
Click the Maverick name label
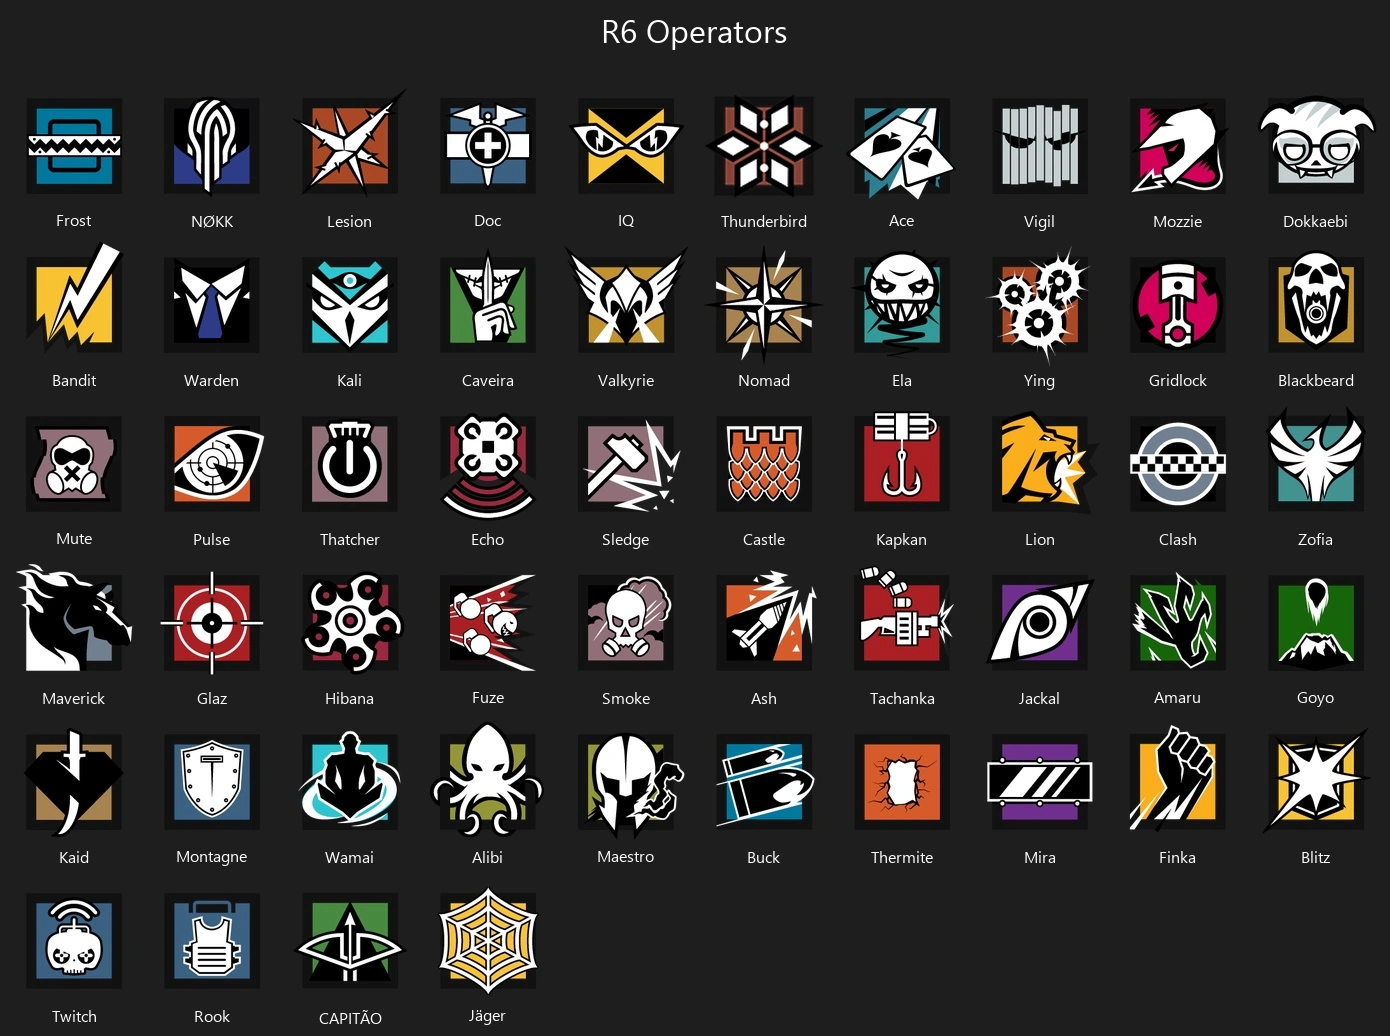pyautogui.click(x=74, y=698)
